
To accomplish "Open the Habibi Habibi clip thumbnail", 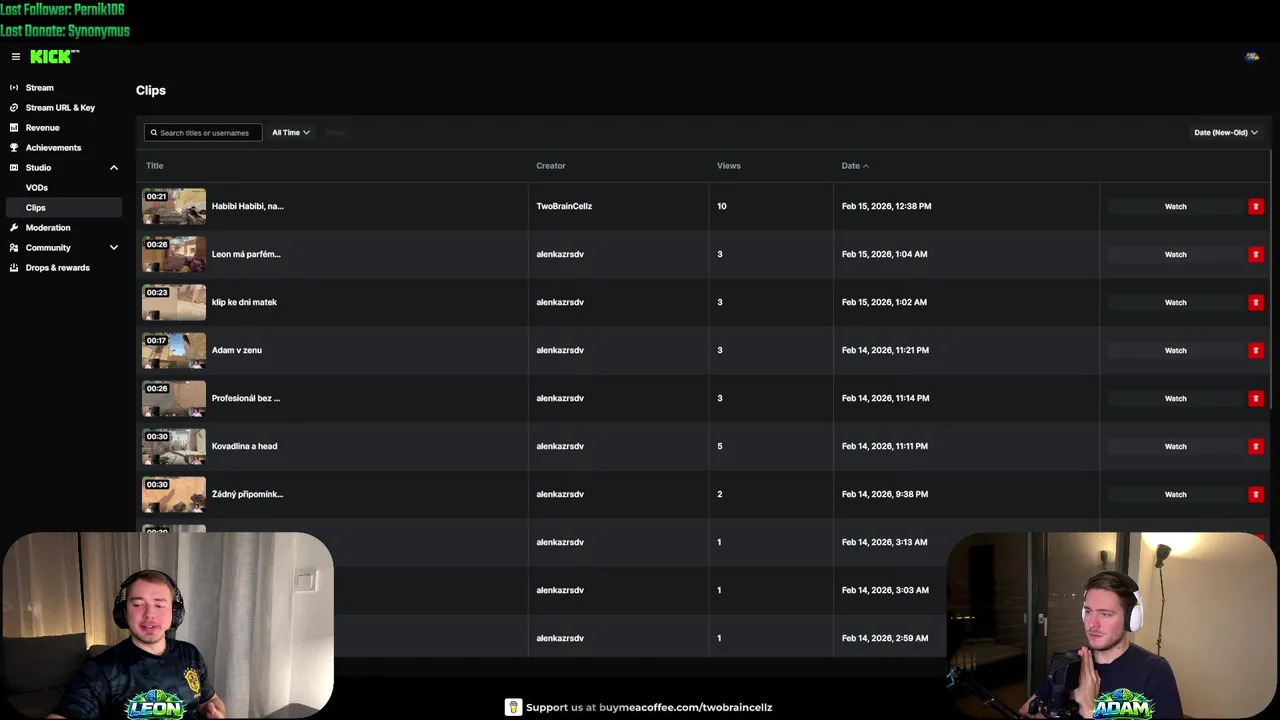I will click(174, 206).
